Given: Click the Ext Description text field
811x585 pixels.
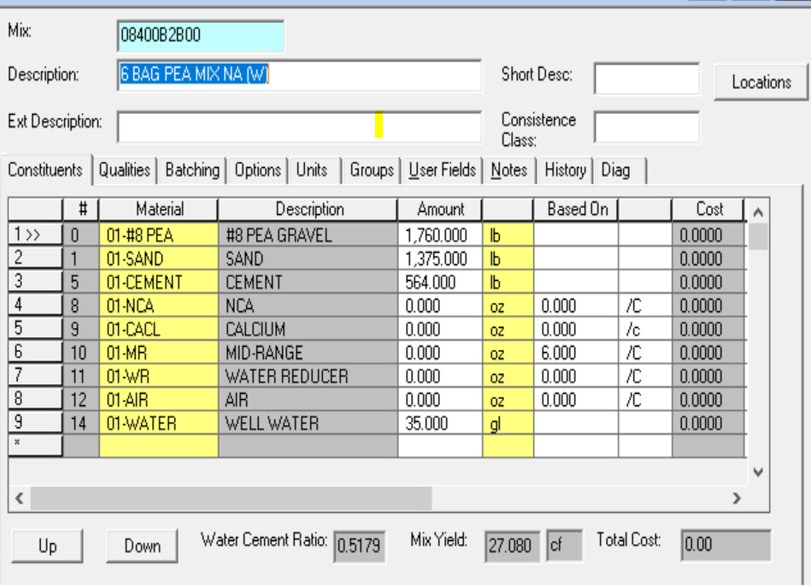Looking at the screenshot, I should coord(299,126).
